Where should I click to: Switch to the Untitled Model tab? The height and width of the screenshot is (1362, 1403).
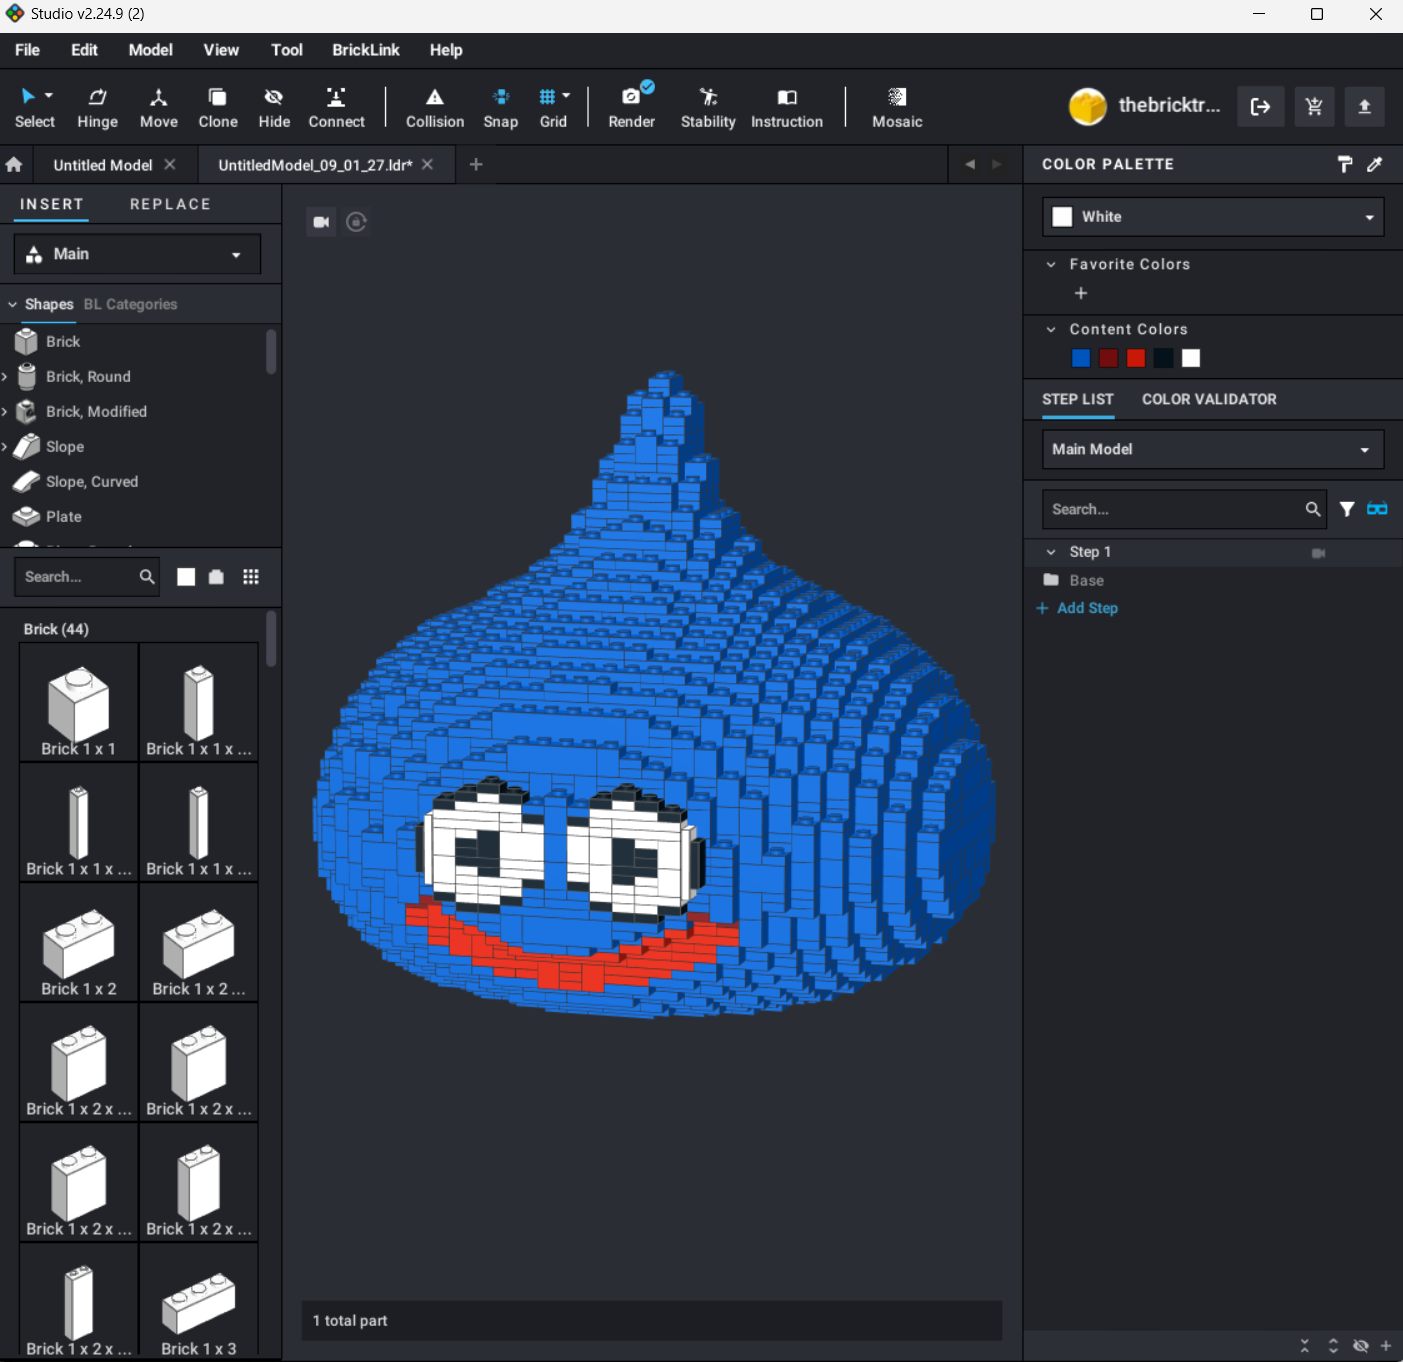[102, 165]
